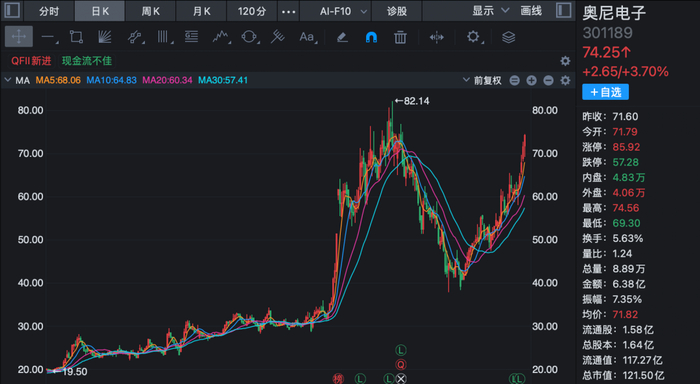Select the fan lines drawing tool
Image resolution: width=700 pixels, height=384 pixels.
[x=104, y=37]
